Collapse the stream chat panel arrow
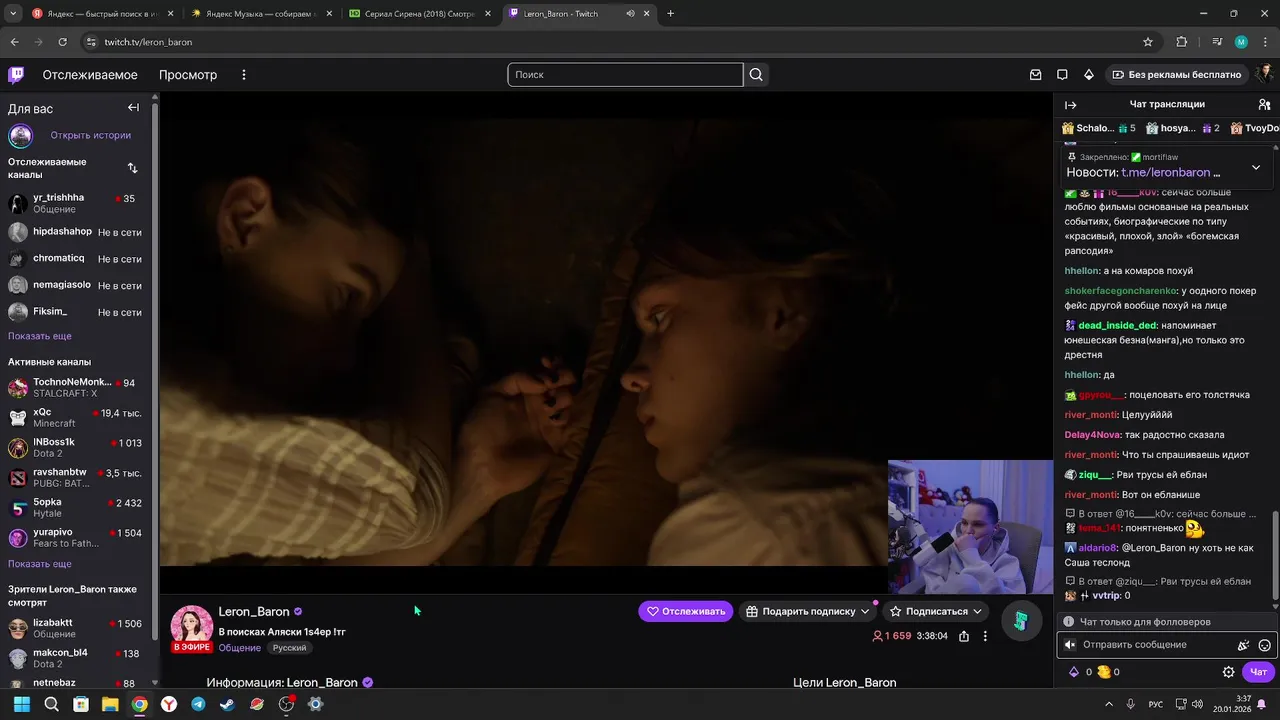This screenshot has height=720, width=1280. (1071, 105)
